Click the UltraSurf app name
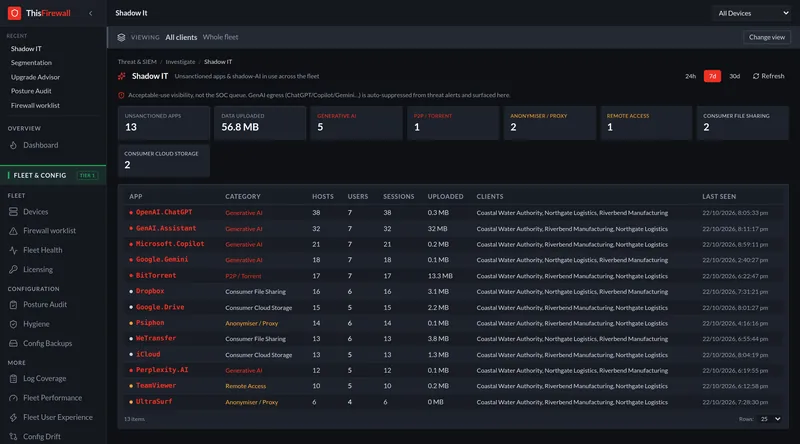 154,402
